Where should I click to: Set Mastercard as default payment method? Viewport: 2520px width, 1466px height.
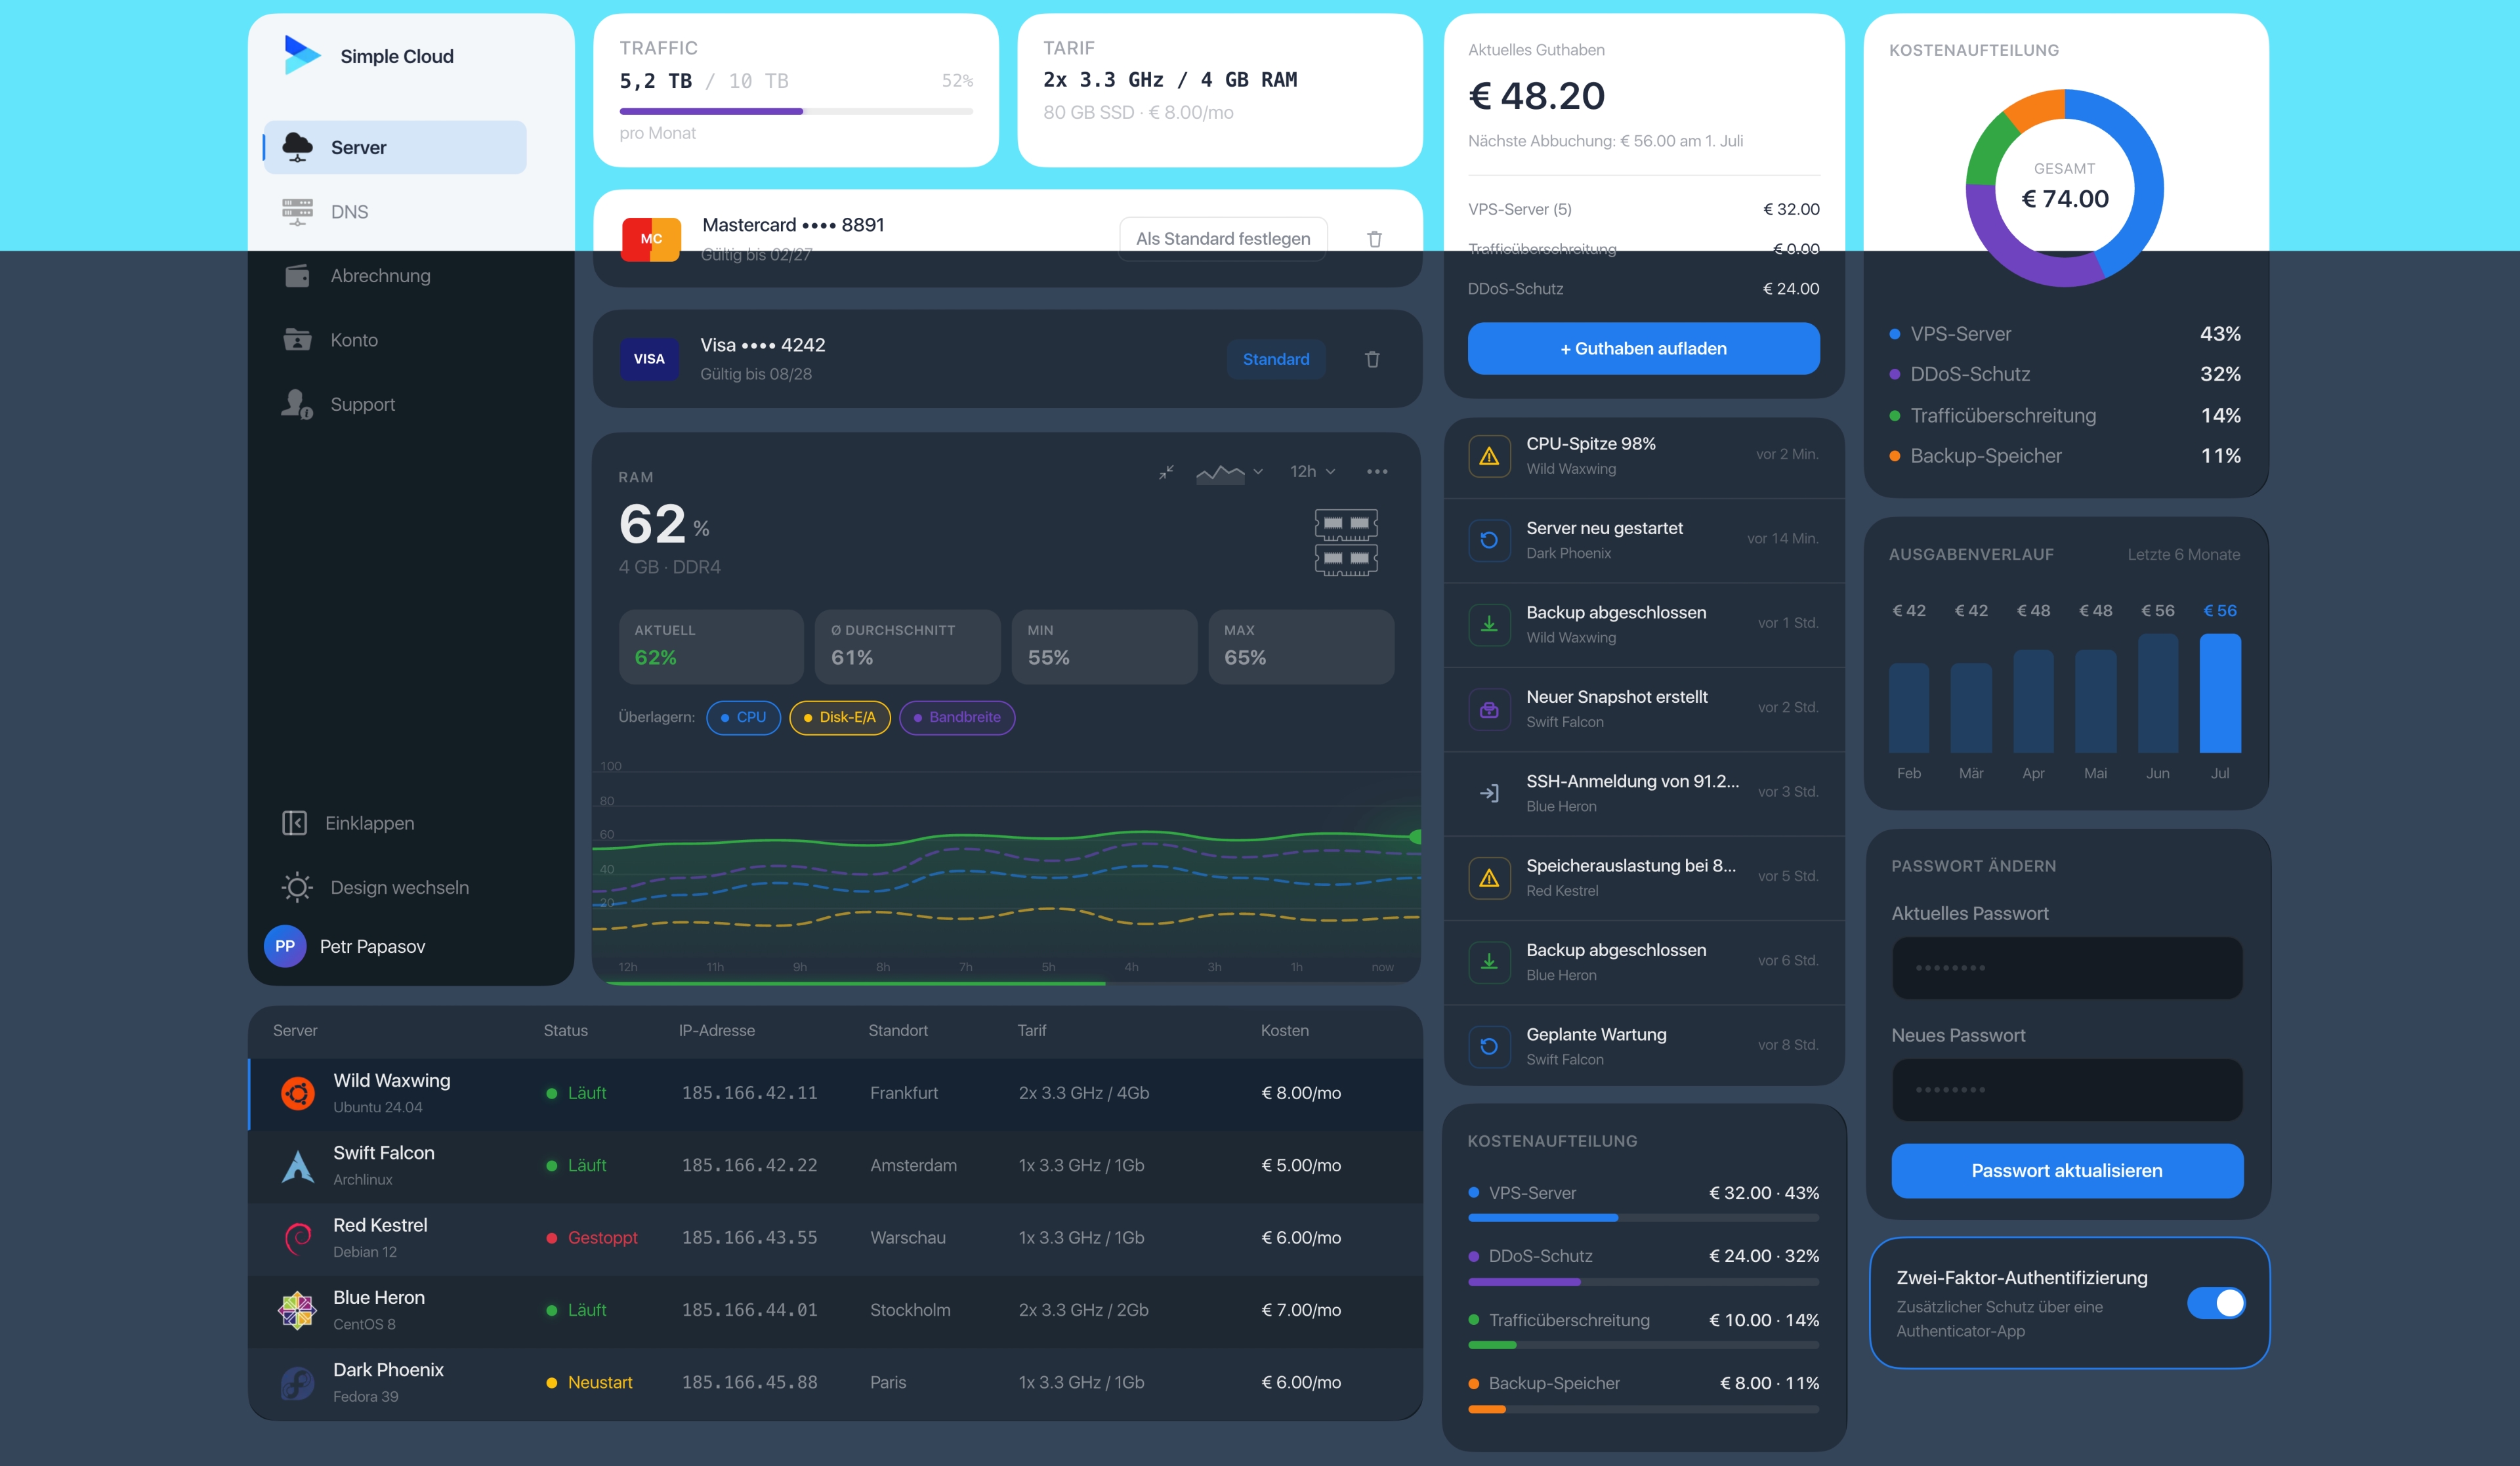(1223, 239)
